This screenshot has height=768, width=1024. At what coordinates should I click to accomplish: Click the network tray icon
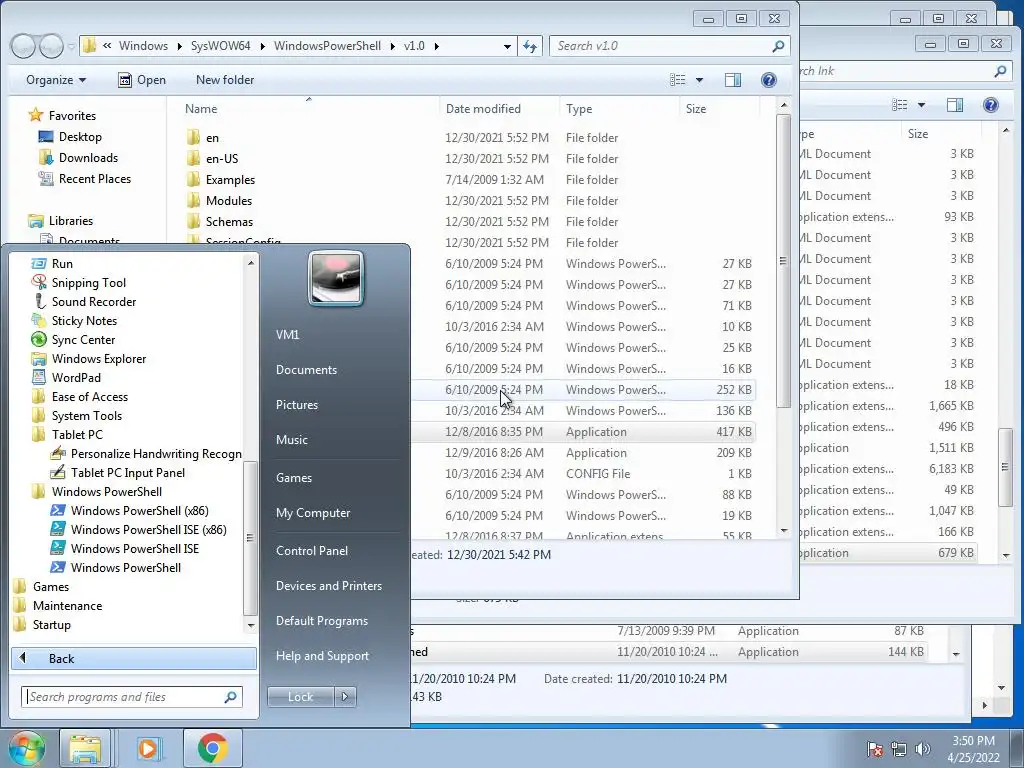(x=899, y=749)
